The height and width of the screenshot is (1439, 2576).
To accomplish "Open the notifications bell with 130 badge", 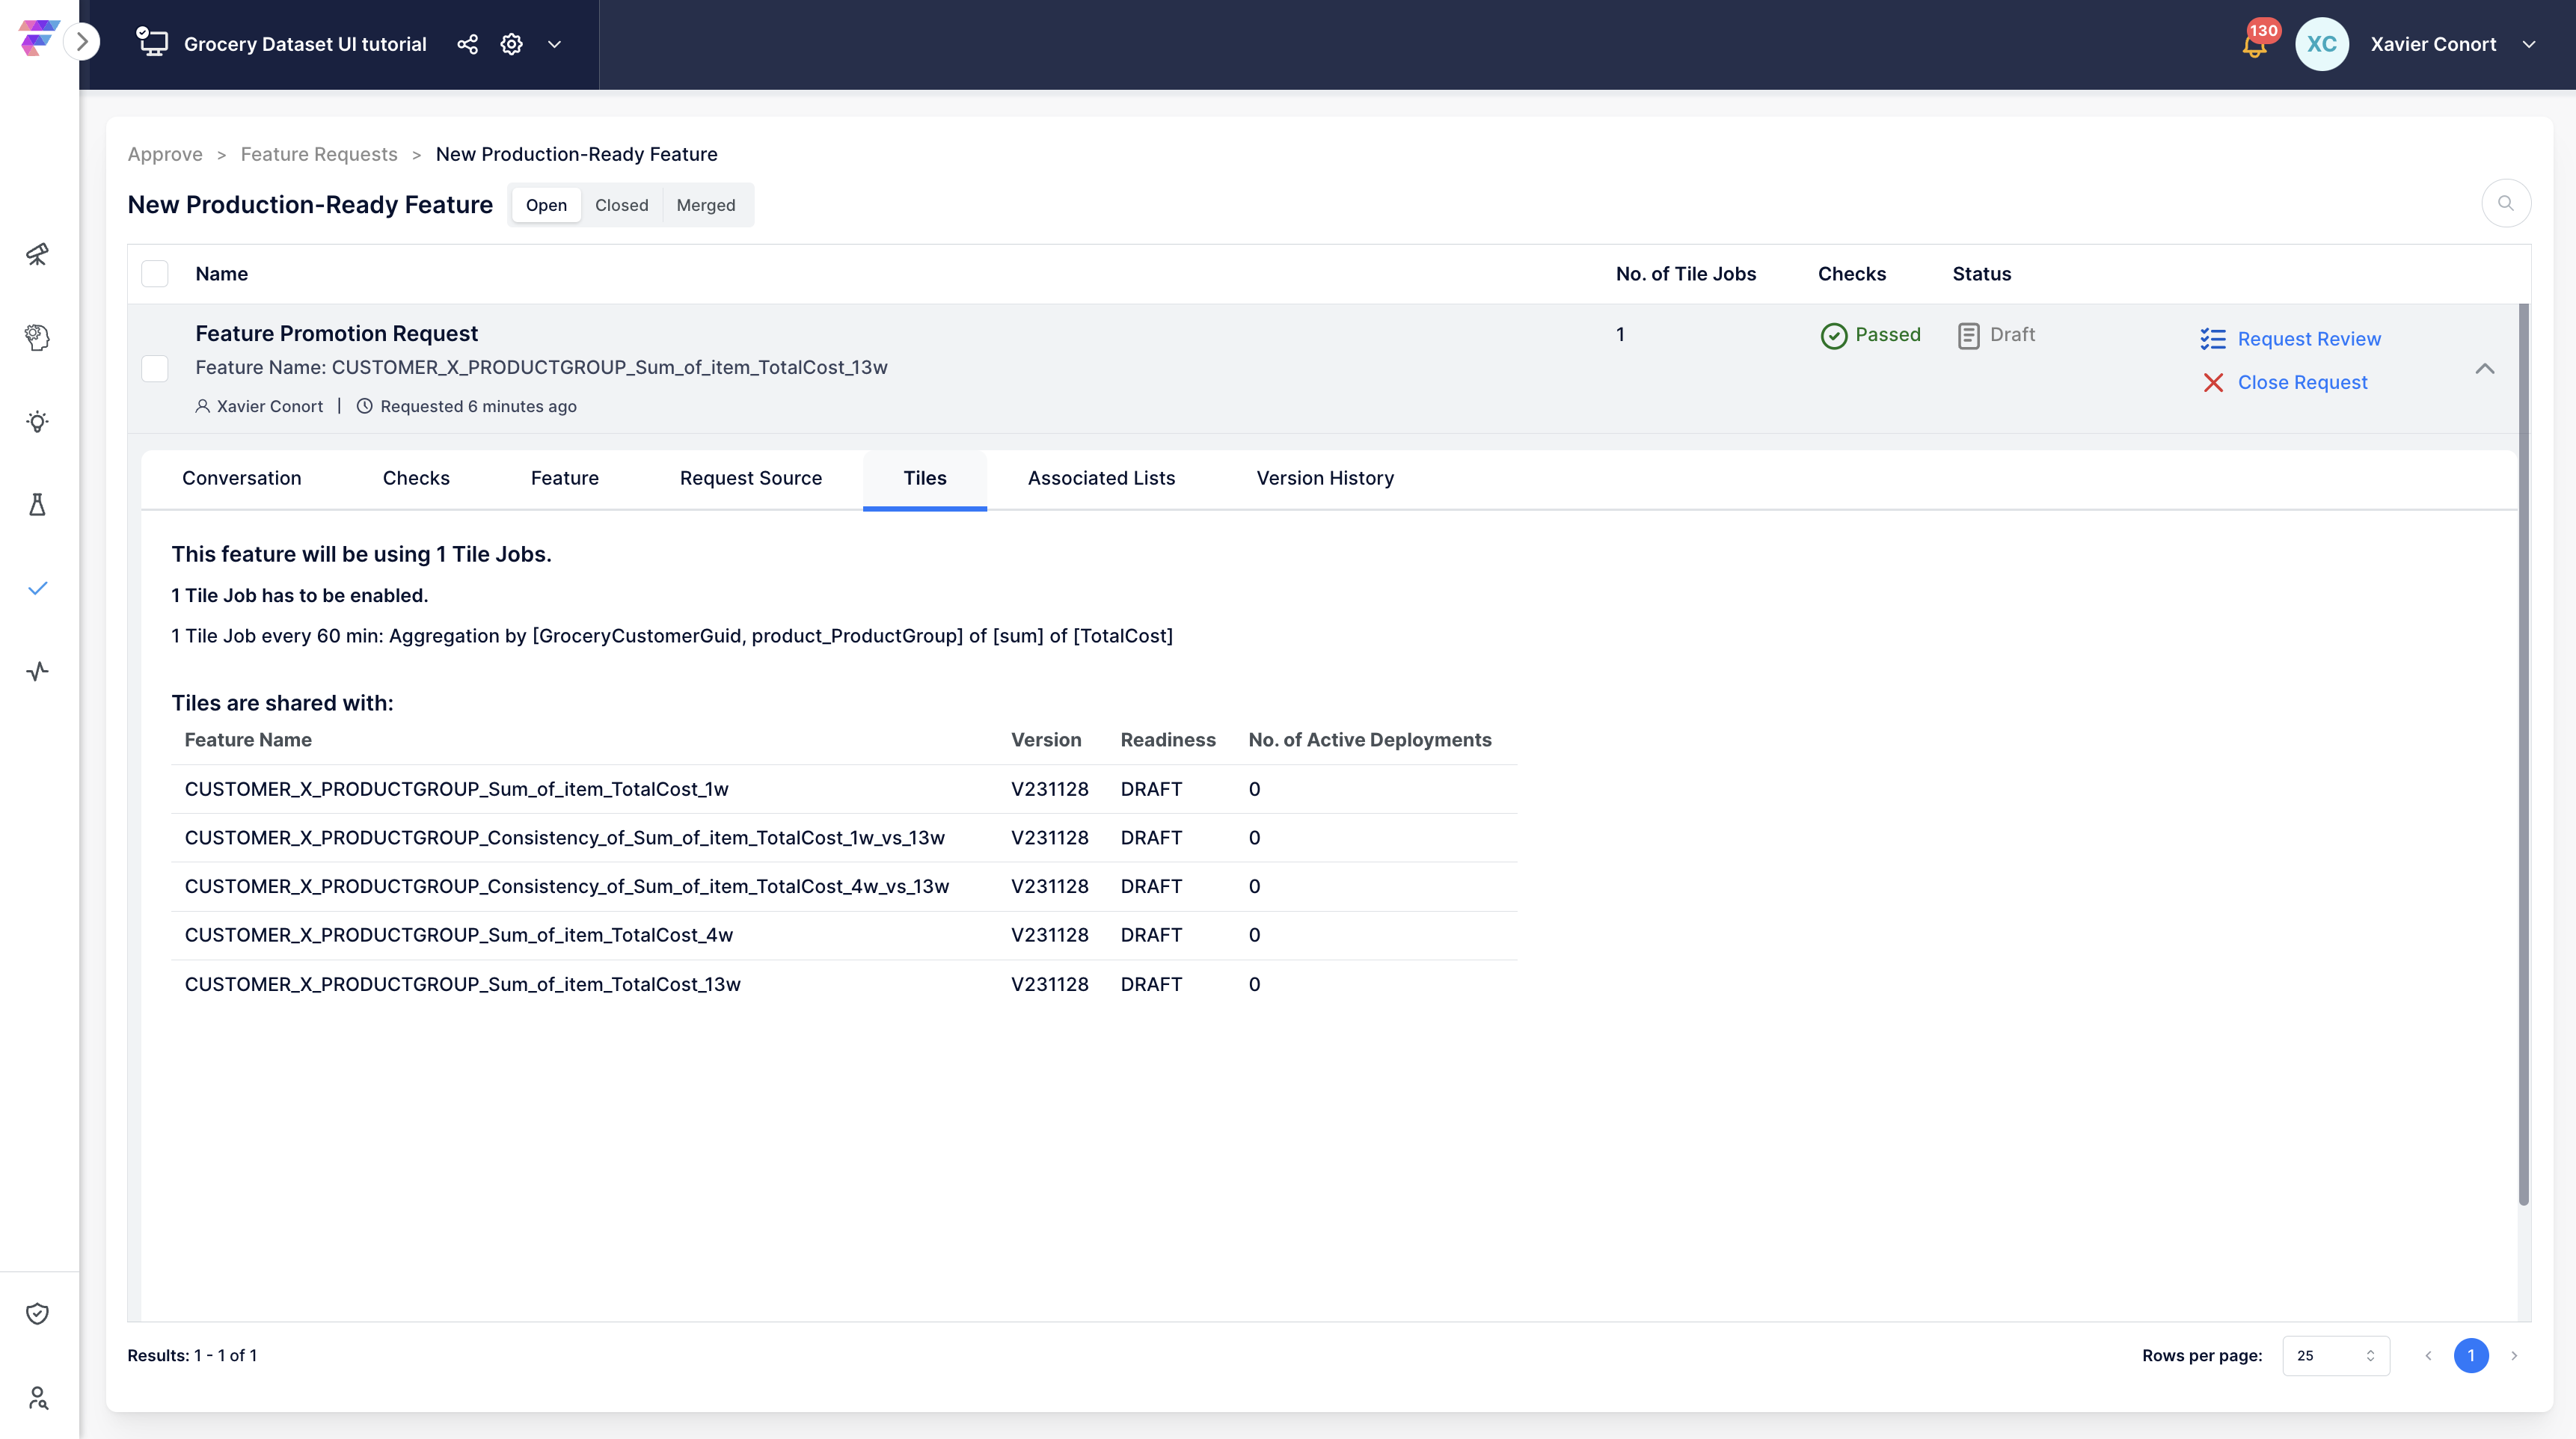I will click(2255, 43).
